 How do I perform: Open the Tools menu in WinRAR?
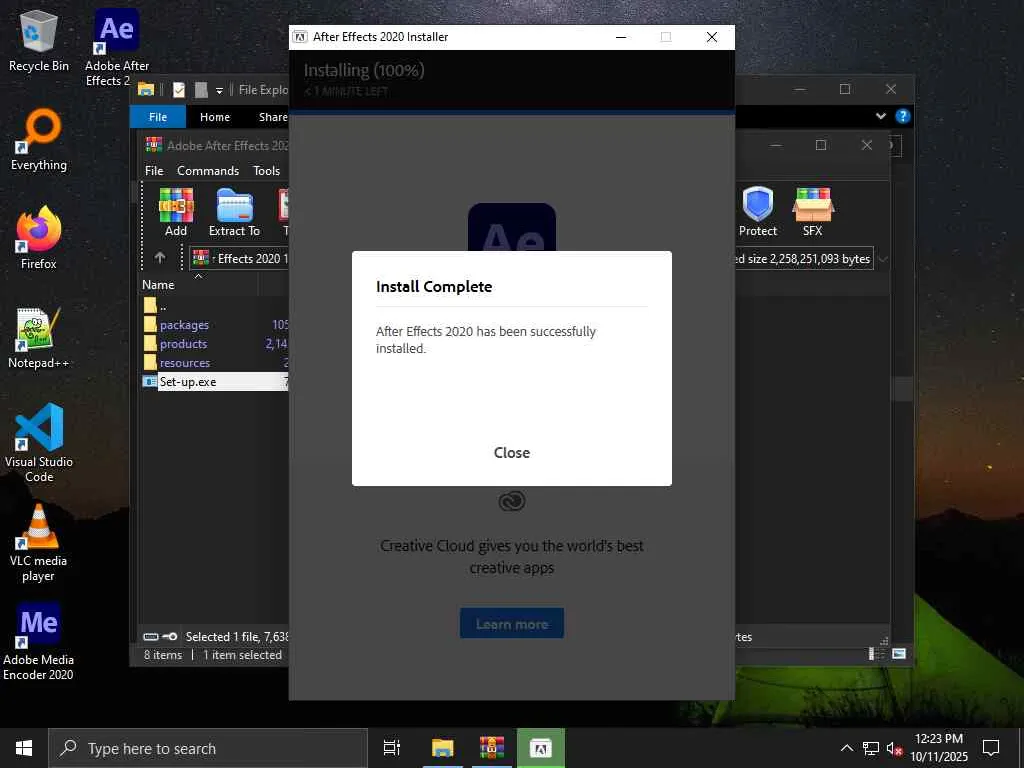[x=266, y=170]
